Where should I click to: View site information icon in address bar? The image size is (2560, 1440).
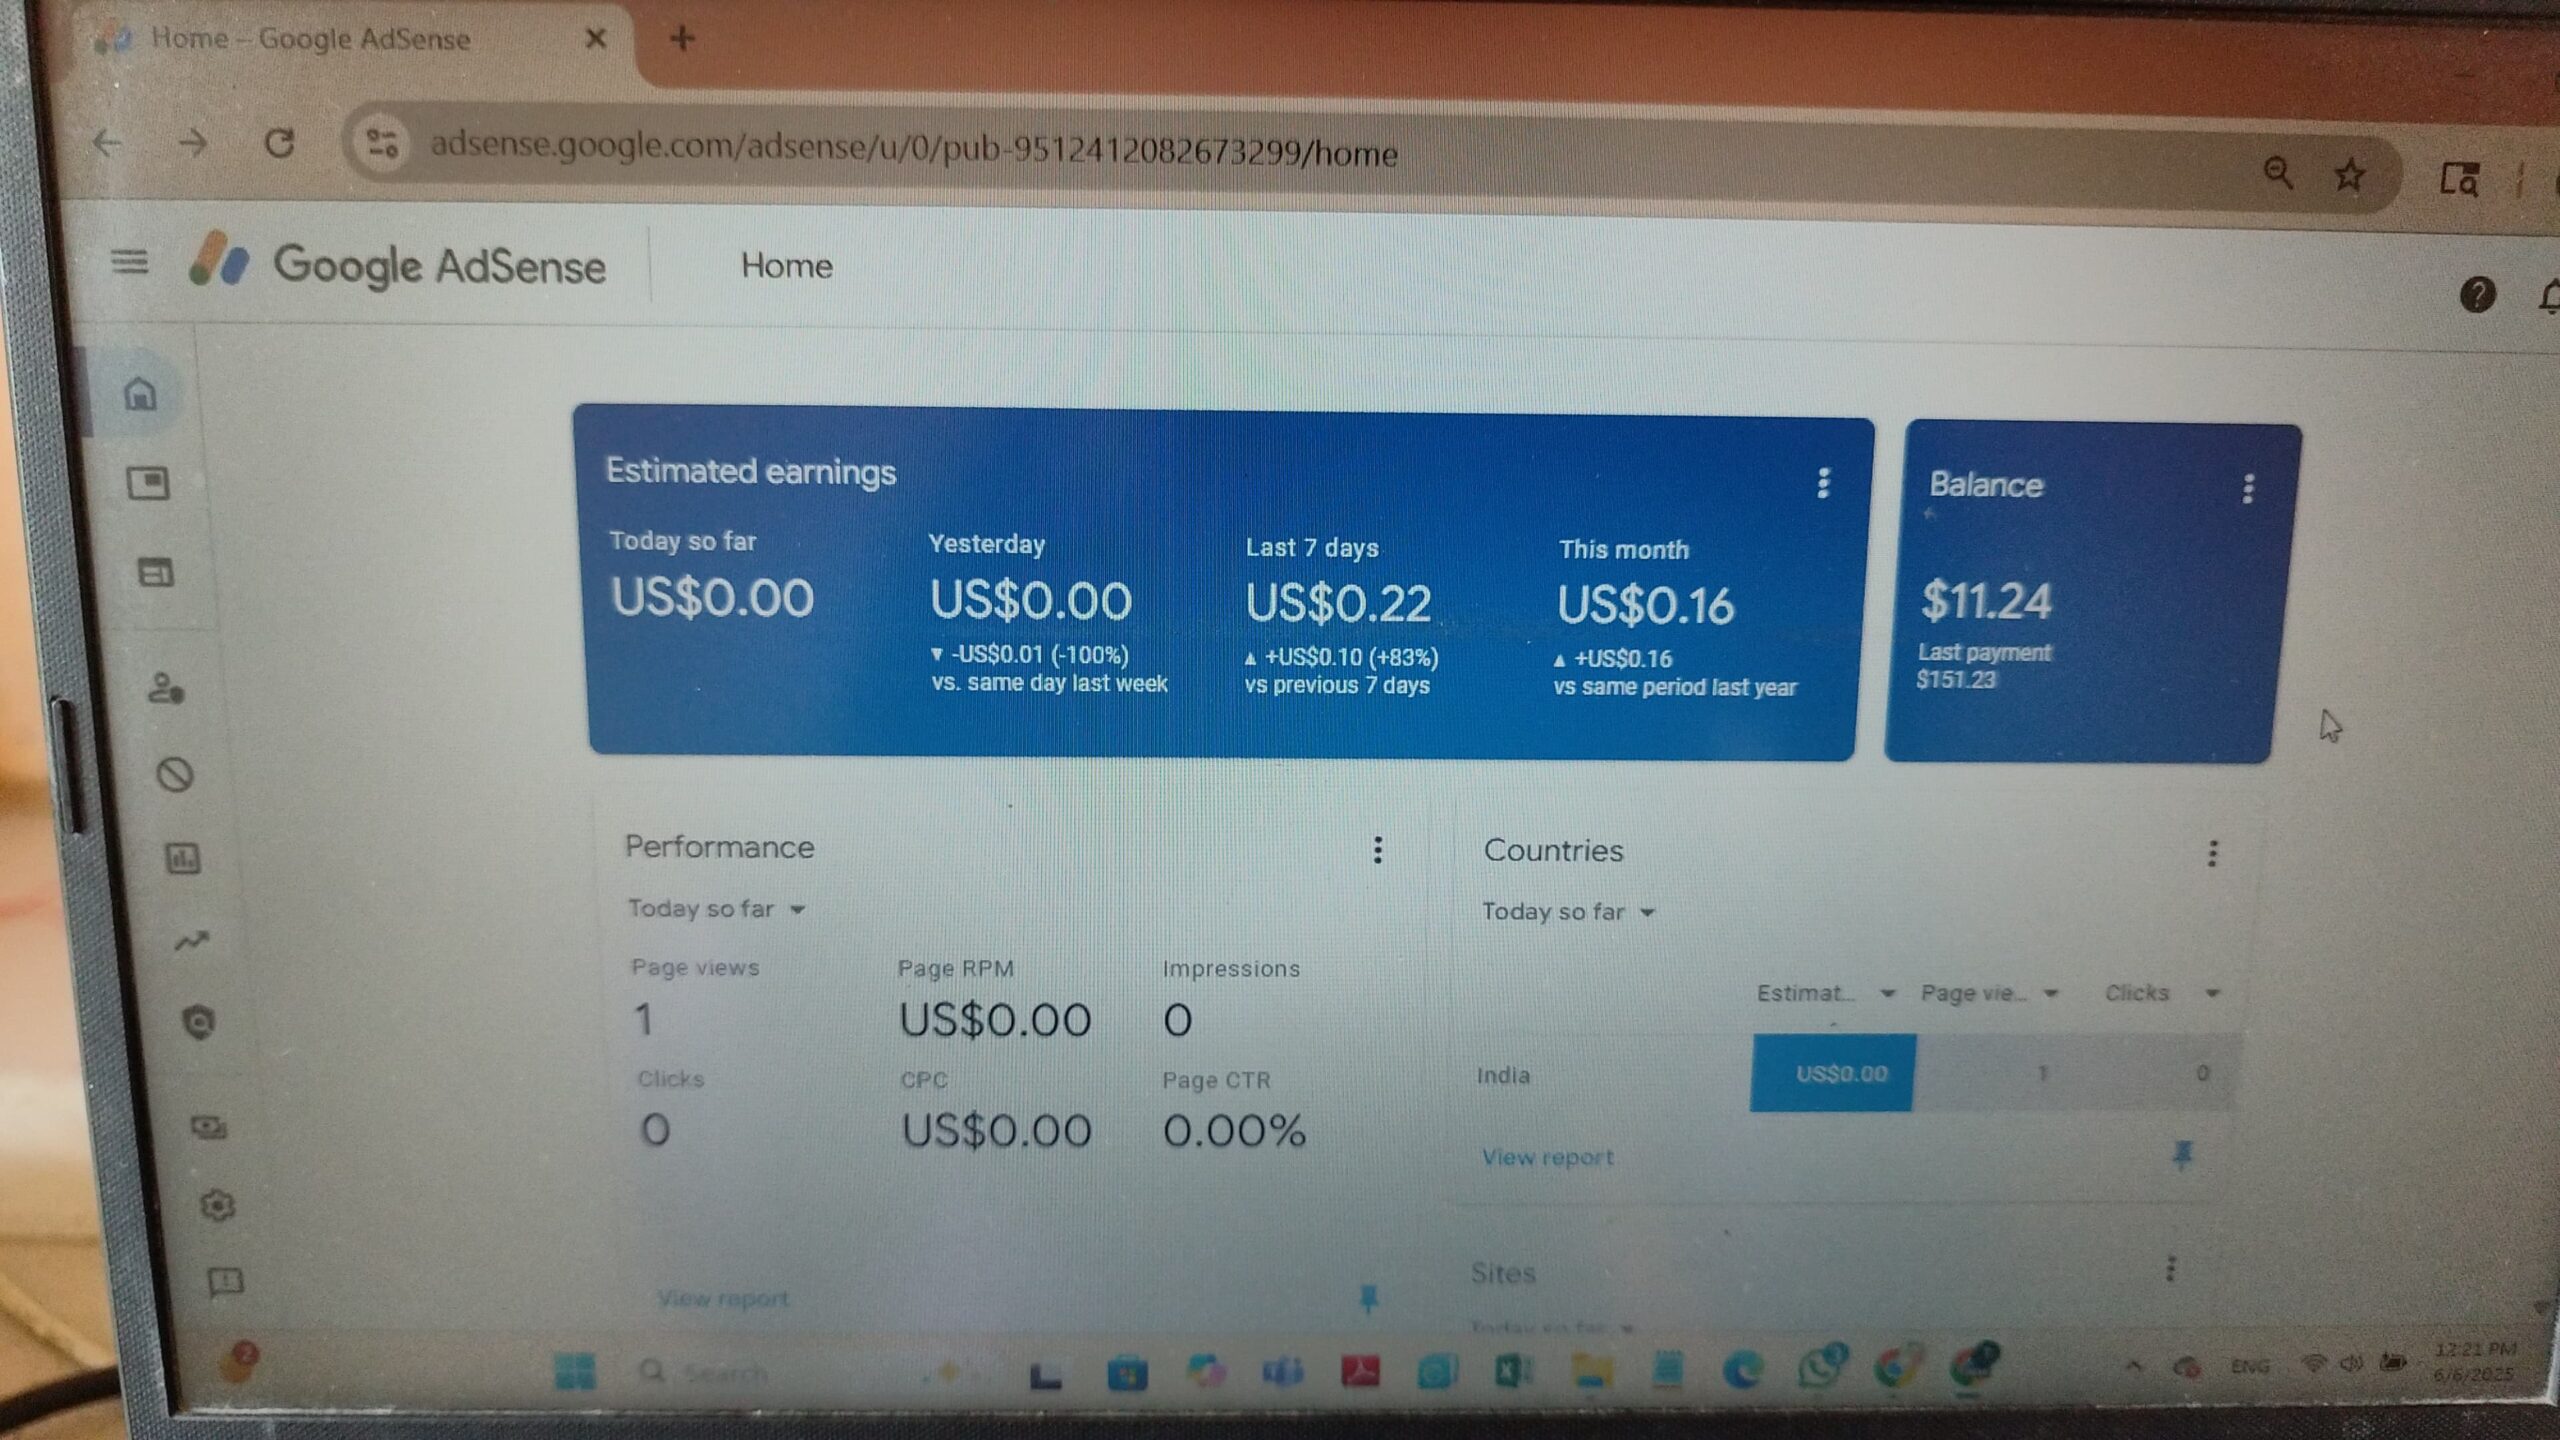(x=382, y=143)
